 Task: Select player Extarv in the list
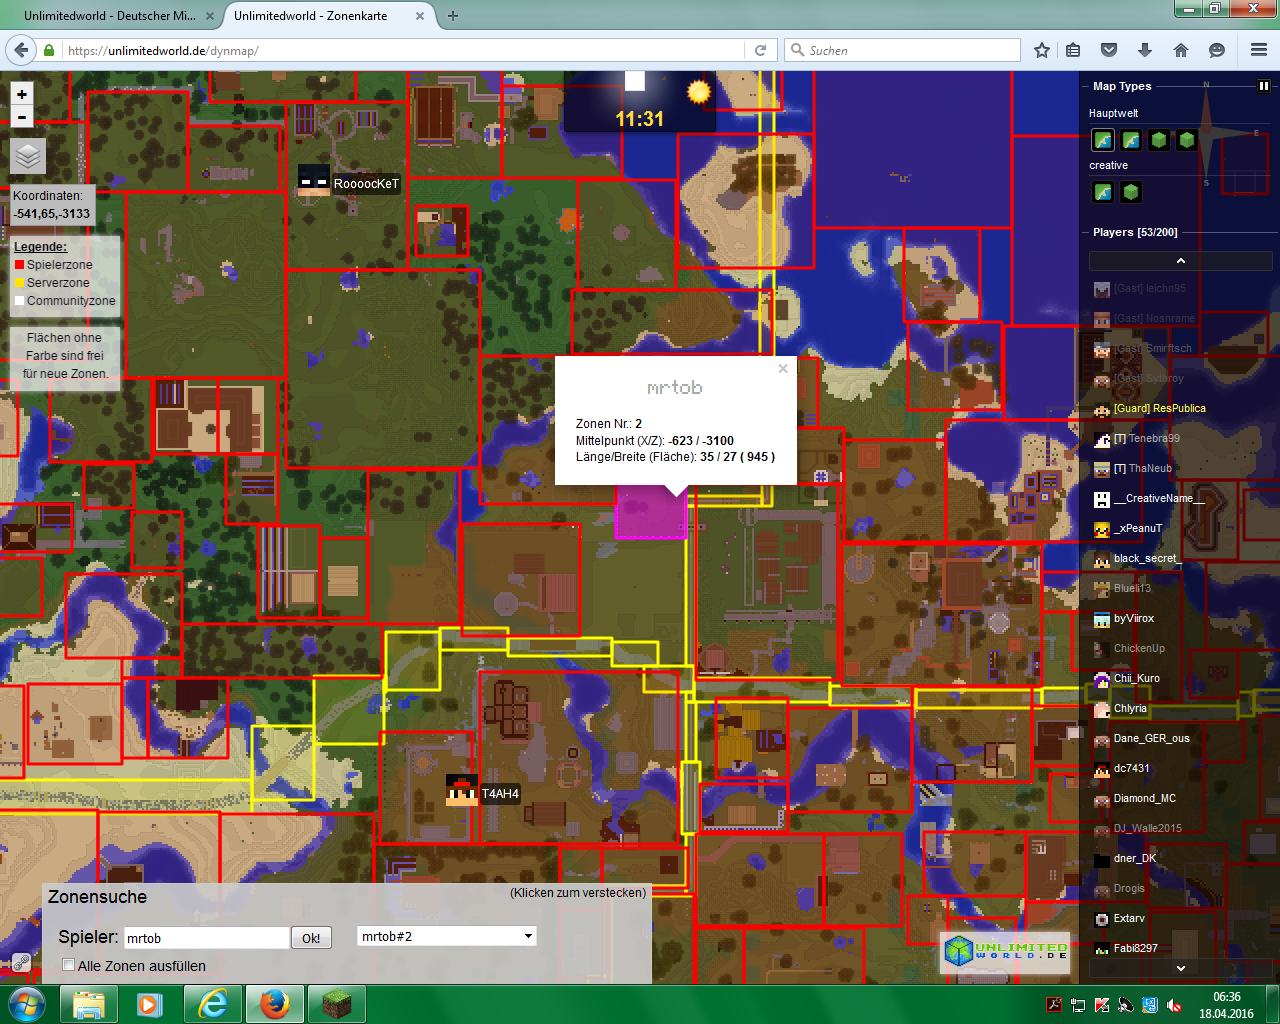click(x=1129, y=918)
